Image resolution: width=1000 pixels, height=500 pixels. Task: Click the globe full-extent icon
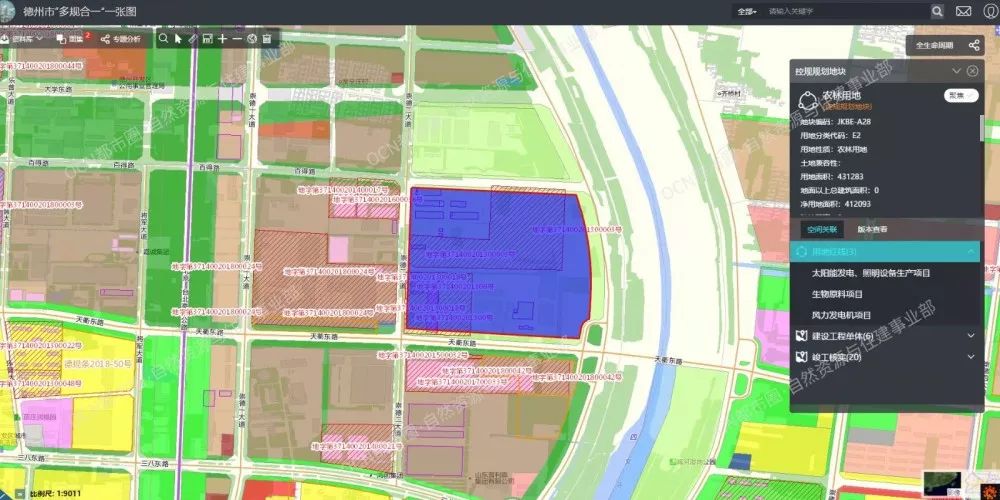252,39
